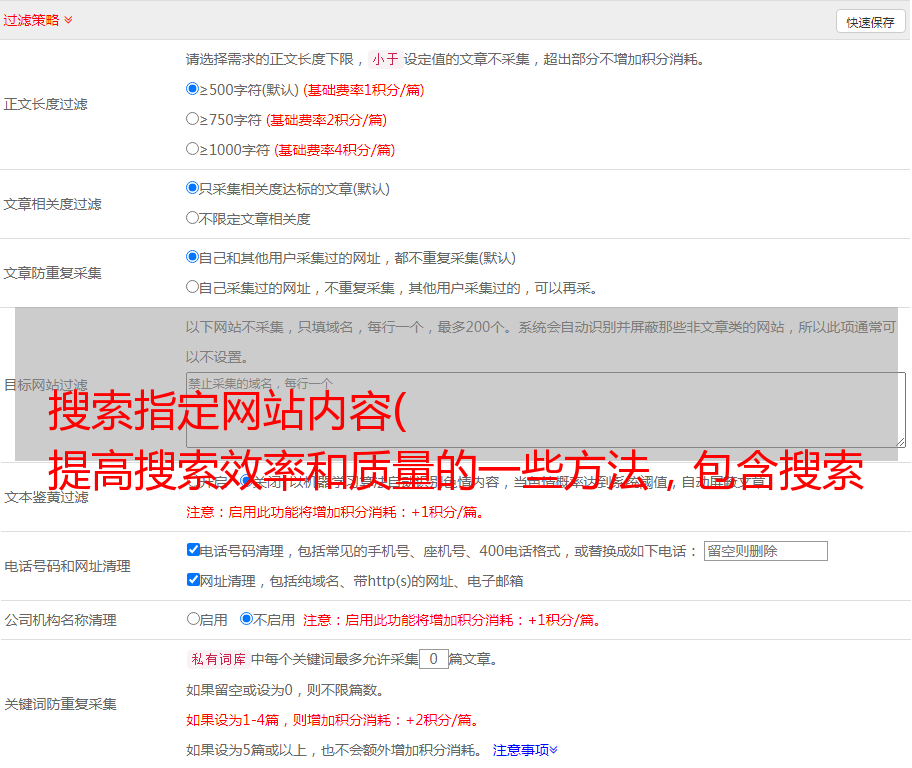912x768 pixels.
Task: Select 不启用 for 公司机构名称清理
Action: click(x=246, y=619)
